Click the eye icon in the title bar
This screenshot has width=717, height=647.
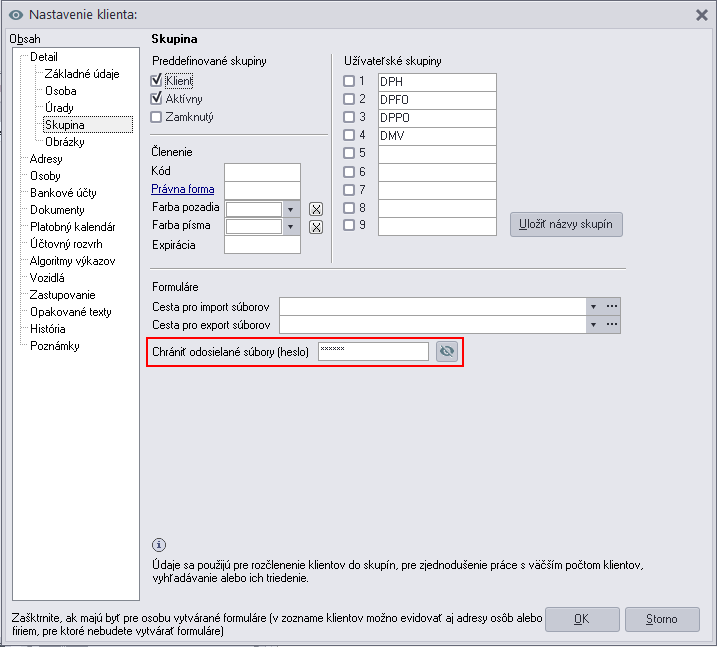pos(16,15)
